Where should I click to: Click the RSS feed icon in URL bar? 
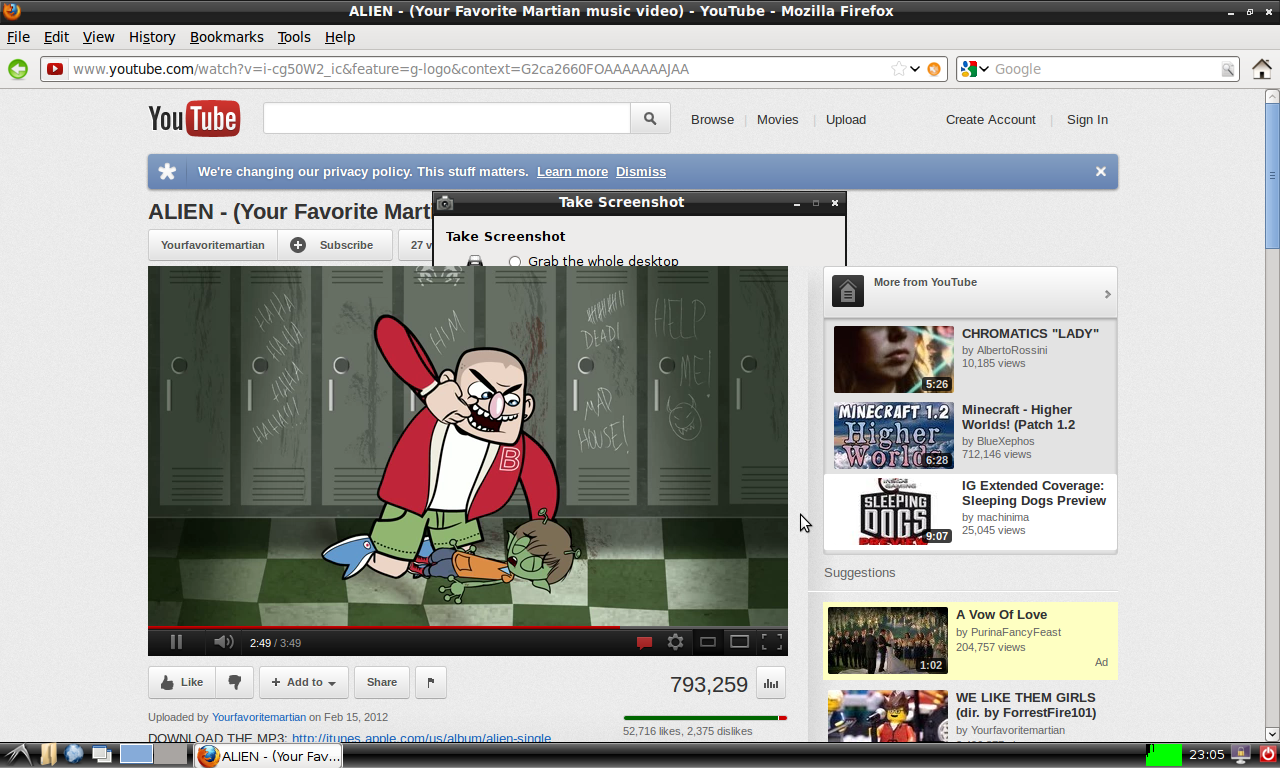pos(934,69)
